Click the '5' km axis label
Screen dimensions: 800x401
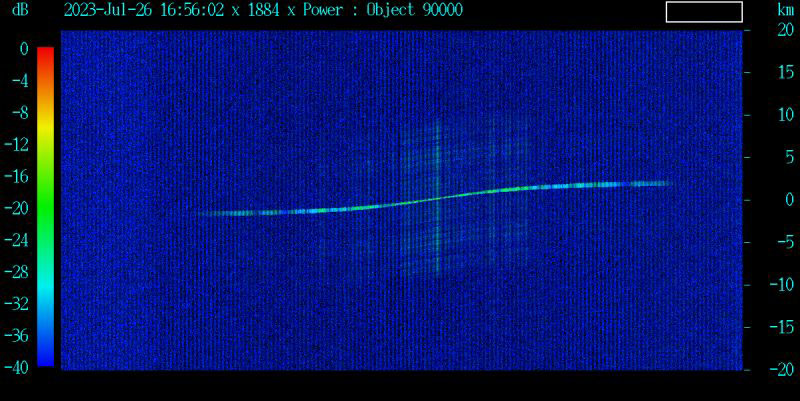pos(790,157)
